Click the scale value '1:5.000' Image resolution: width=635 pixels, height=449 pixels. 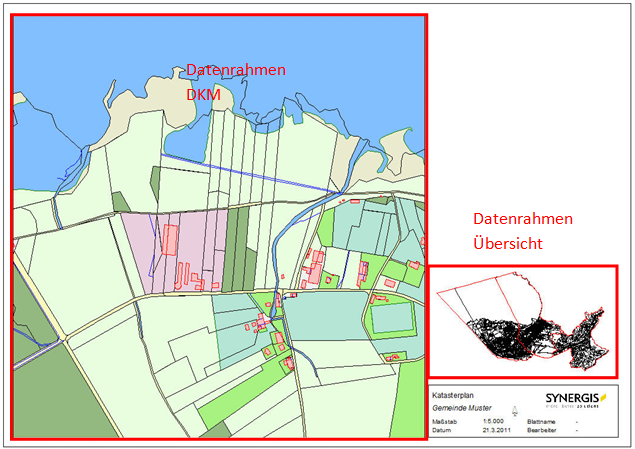coord(493,421)
